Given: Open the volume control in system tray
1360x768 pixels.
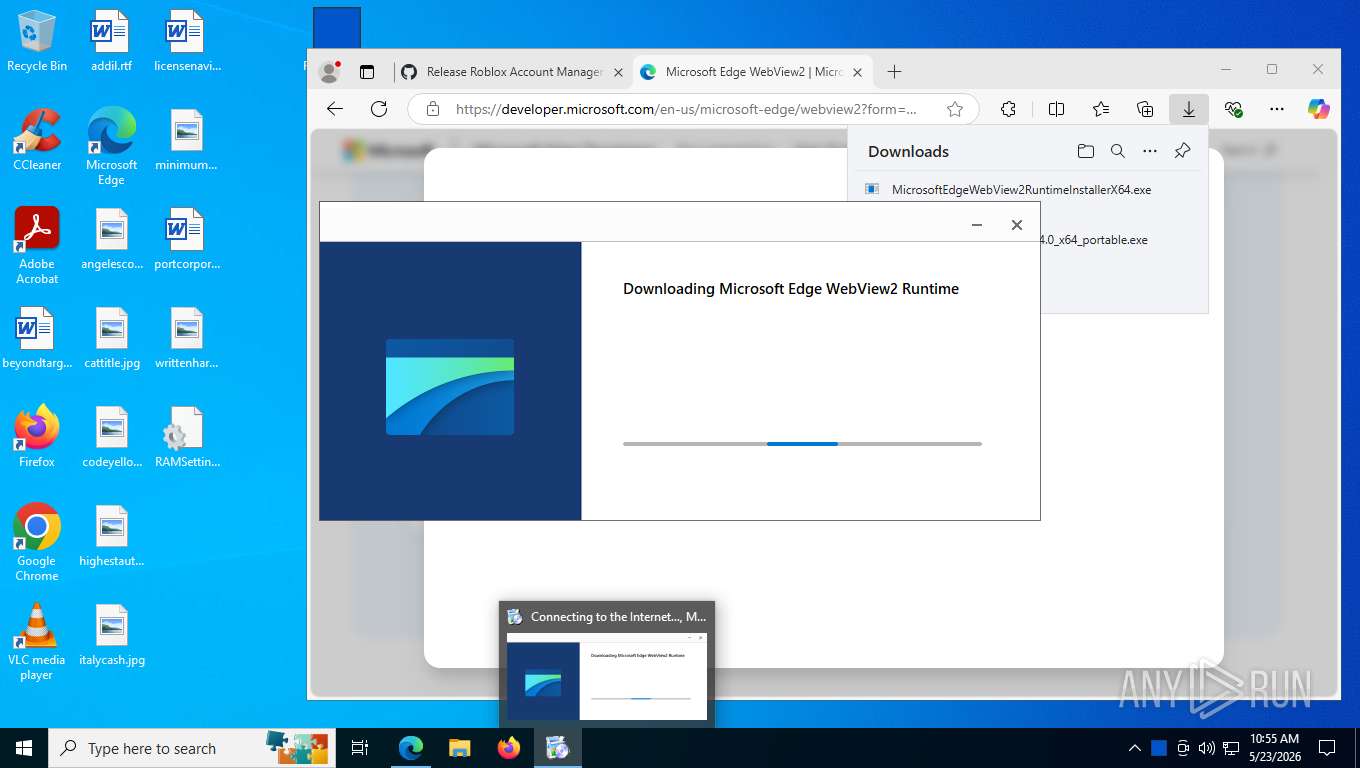Looking at the screenshot, I should tap(1206, 748).
